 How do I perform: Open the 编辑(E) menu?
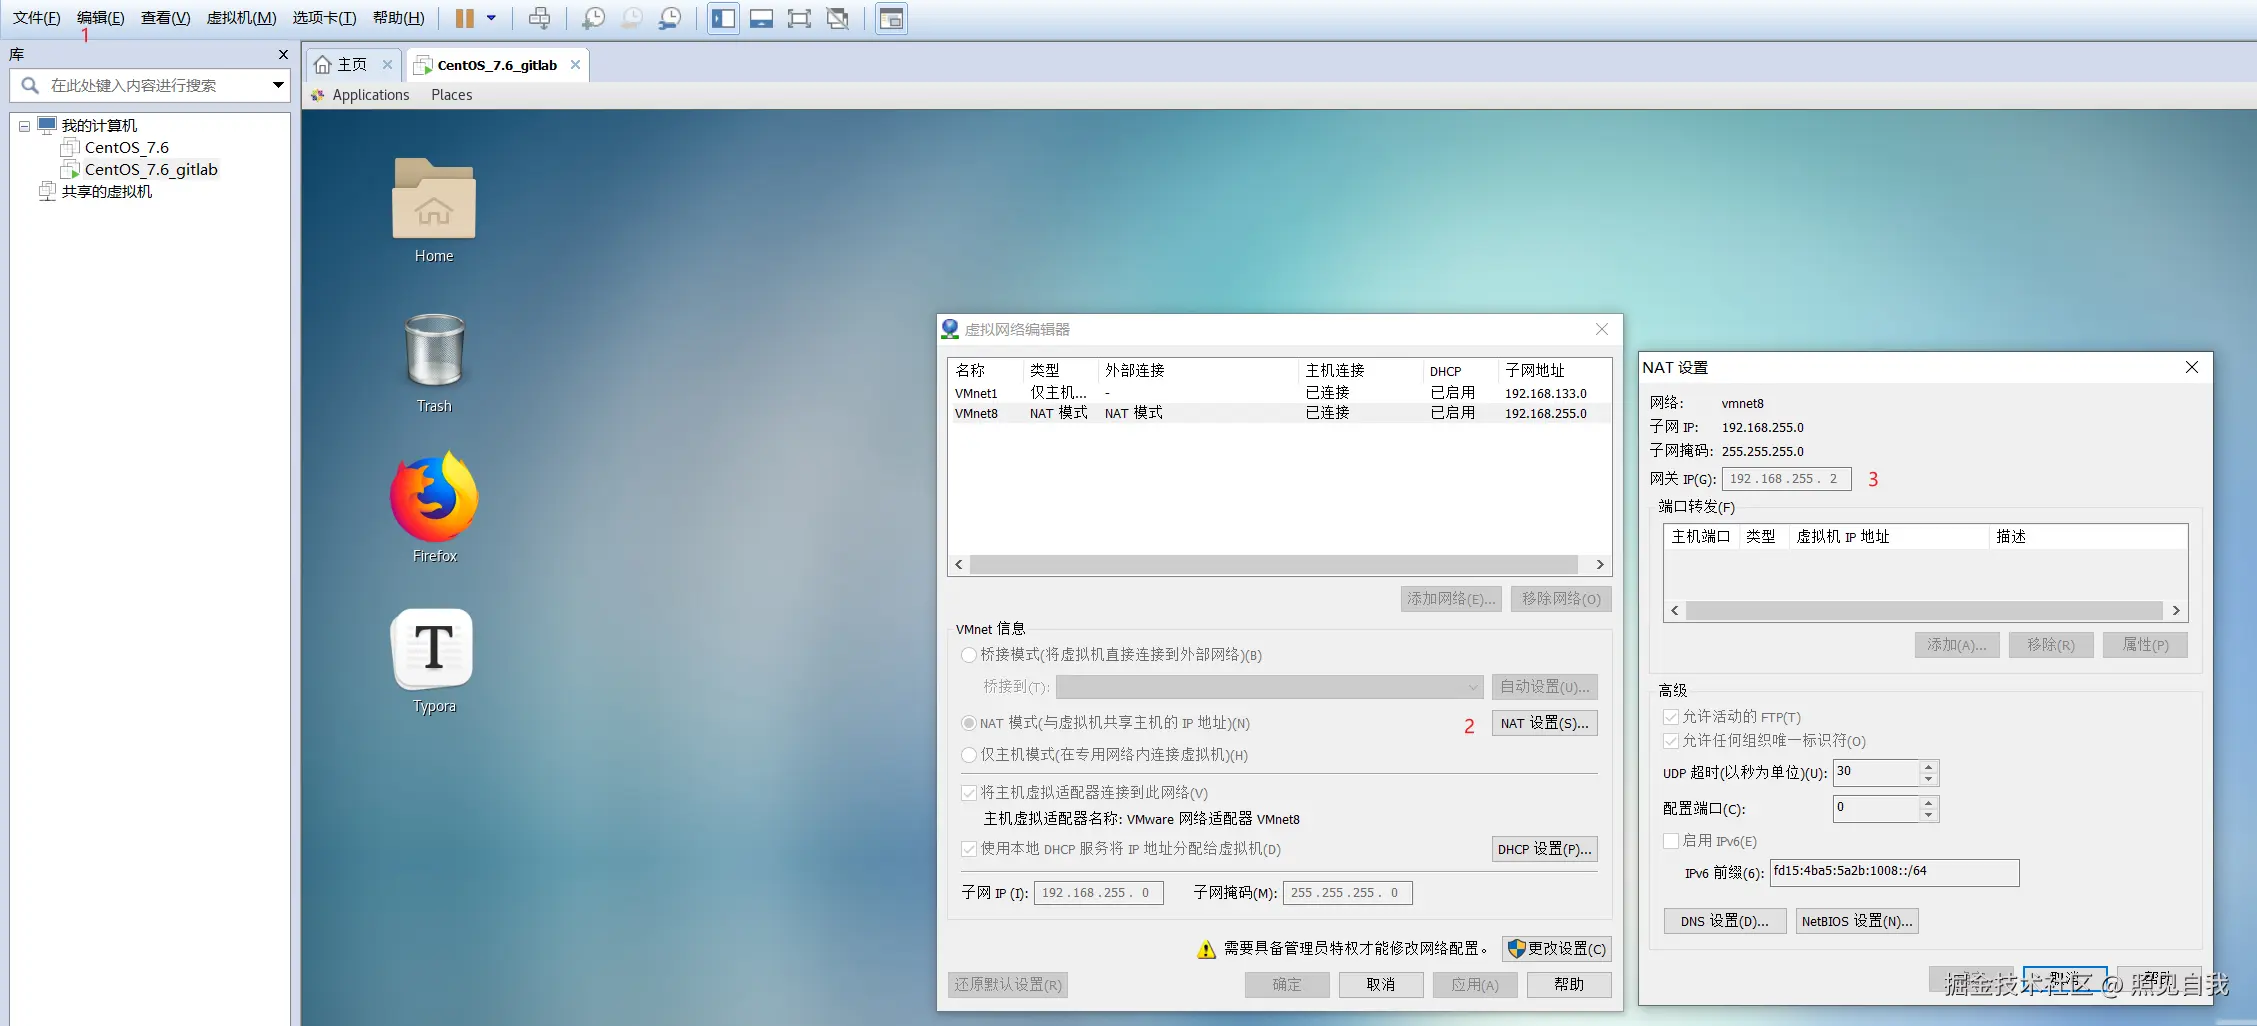tap(100, 18)
